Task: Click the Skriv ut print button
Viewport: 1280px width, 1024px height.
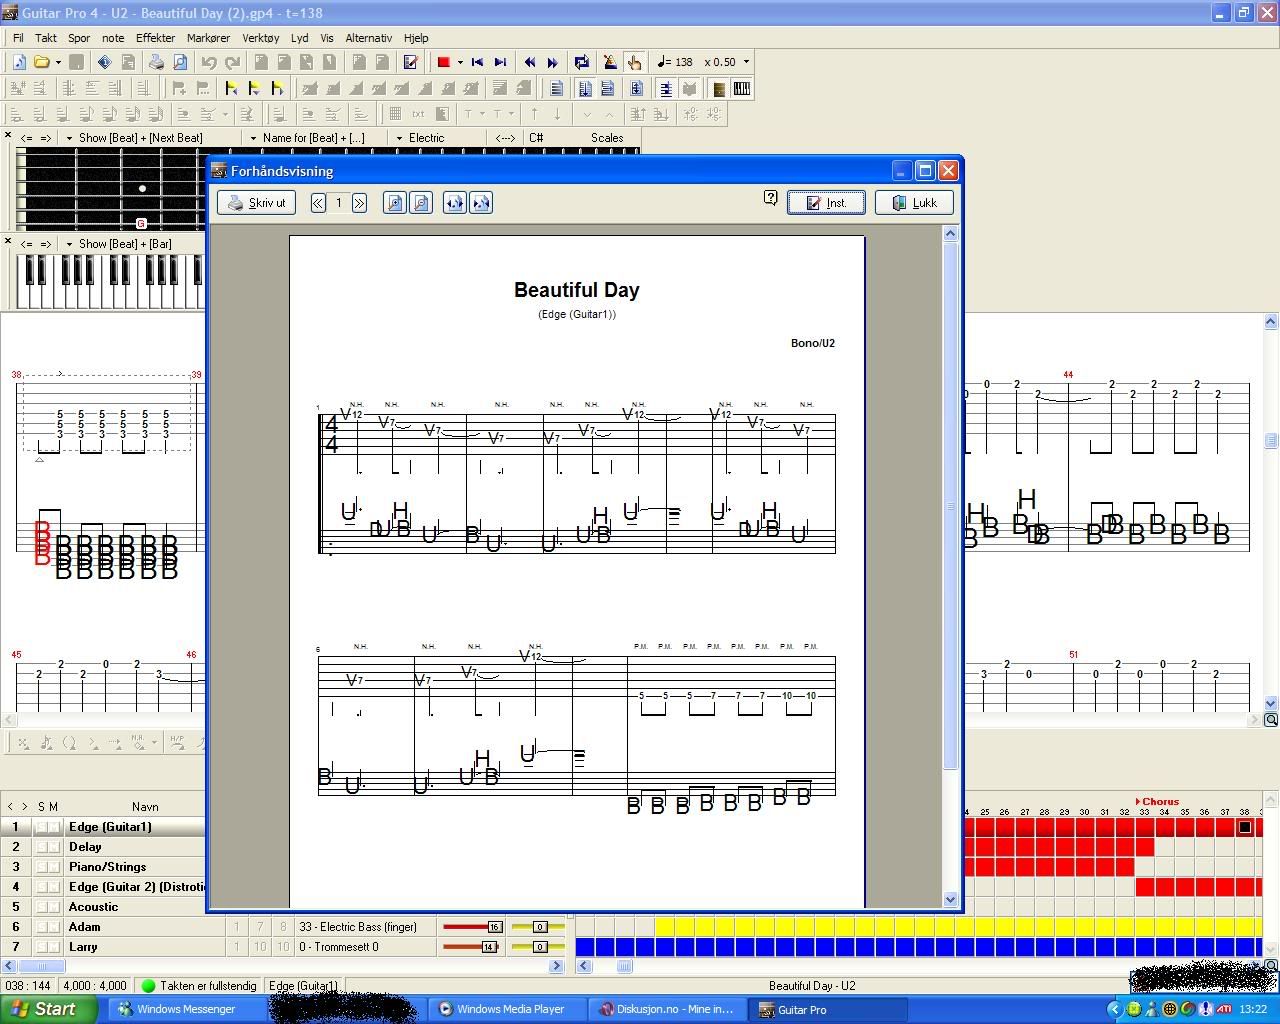Action: pos(257,203)
